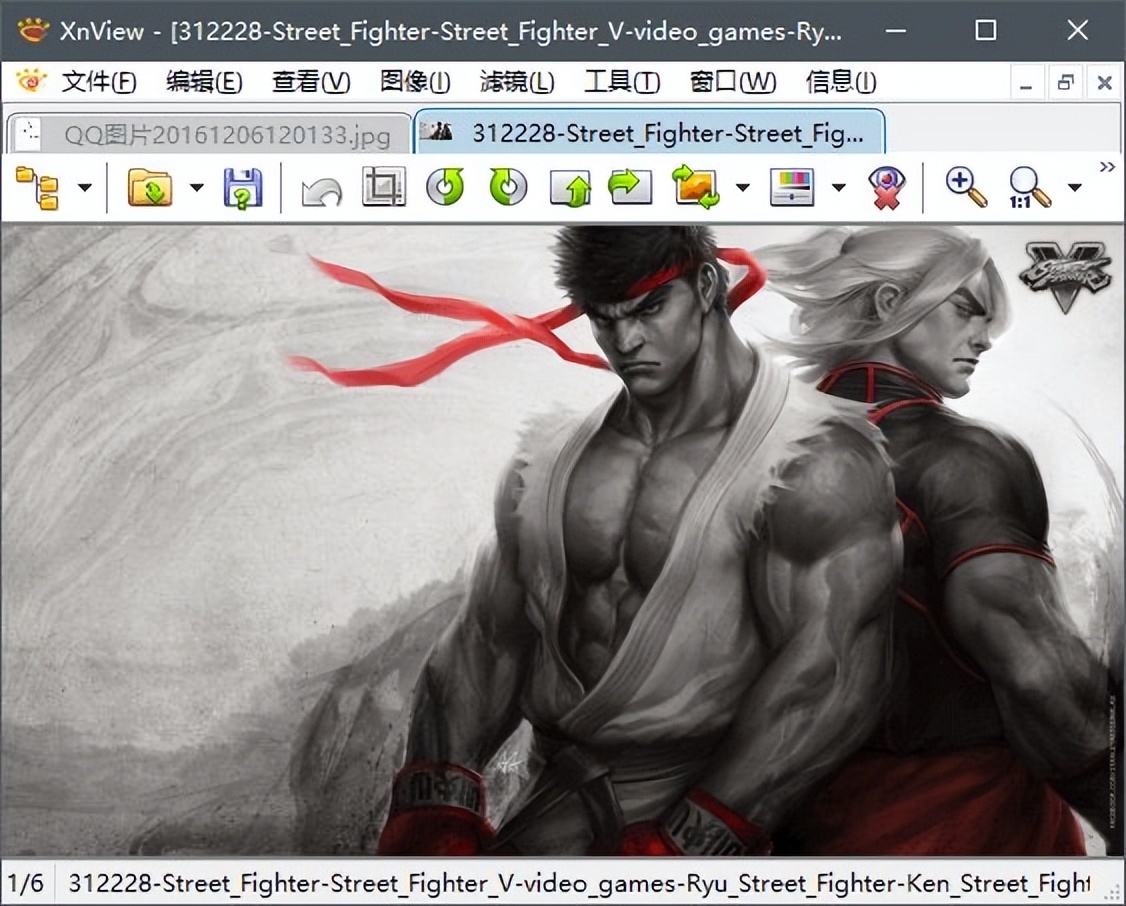The height and width of the screenshot is (906, 1126).
Task: Open the 文件(F) menu
Action: tap(99, 82)
